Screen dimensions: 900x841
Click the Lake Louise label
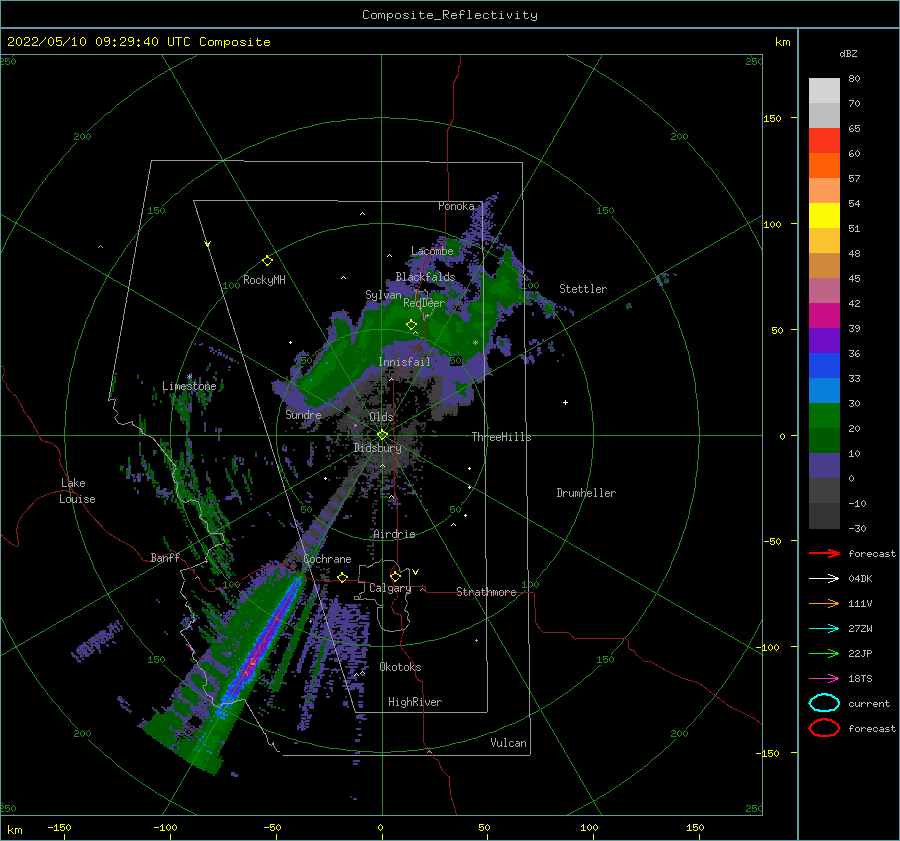[x=77, y=491]
